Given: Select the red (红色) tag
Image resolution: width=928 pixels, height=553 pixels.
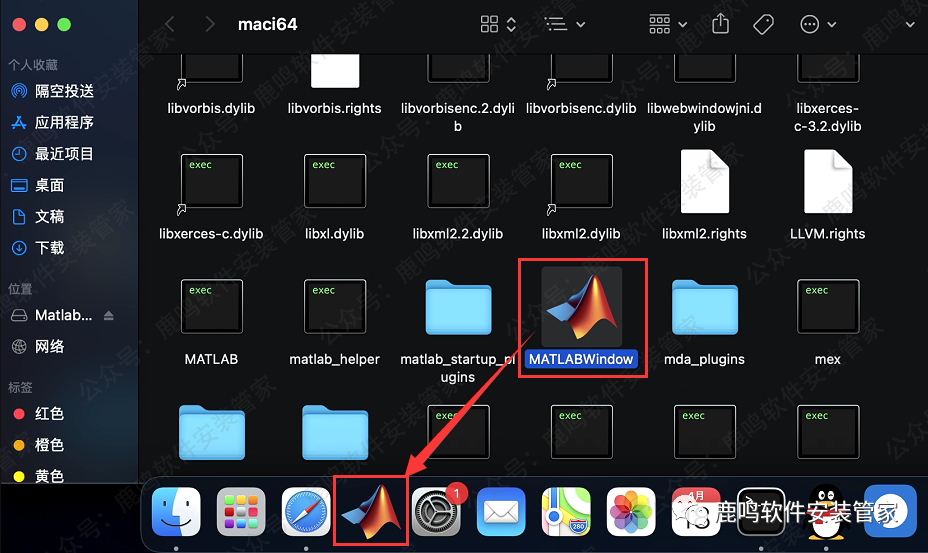Looking at the screenshot, I should click(49, 413).
